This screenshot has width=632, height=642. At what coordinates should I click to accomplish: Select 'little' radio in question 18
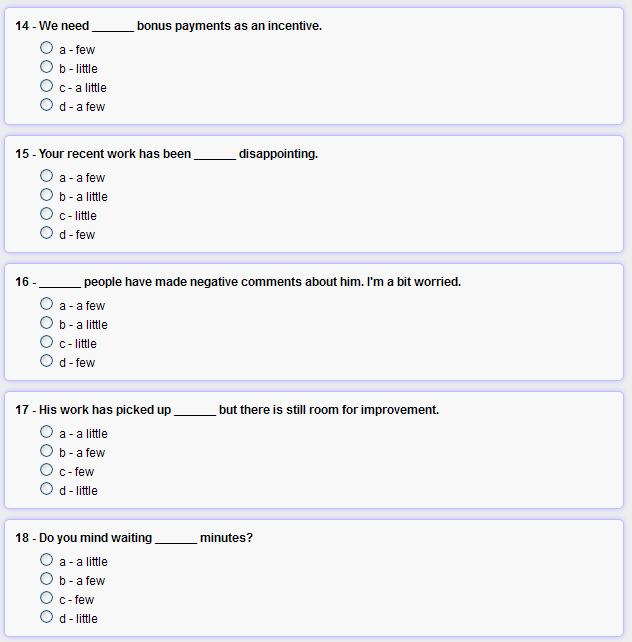point(47,617)
